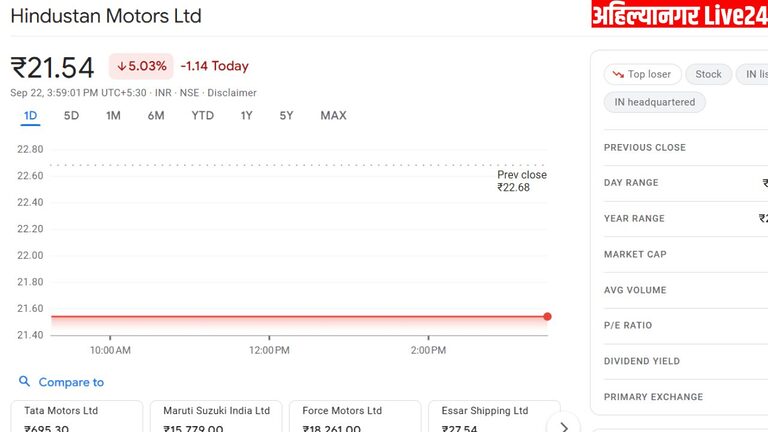Open the Maruti Suzuki India Ltd card
Screen dimensions: 768x432
click(x=216, y=418)
